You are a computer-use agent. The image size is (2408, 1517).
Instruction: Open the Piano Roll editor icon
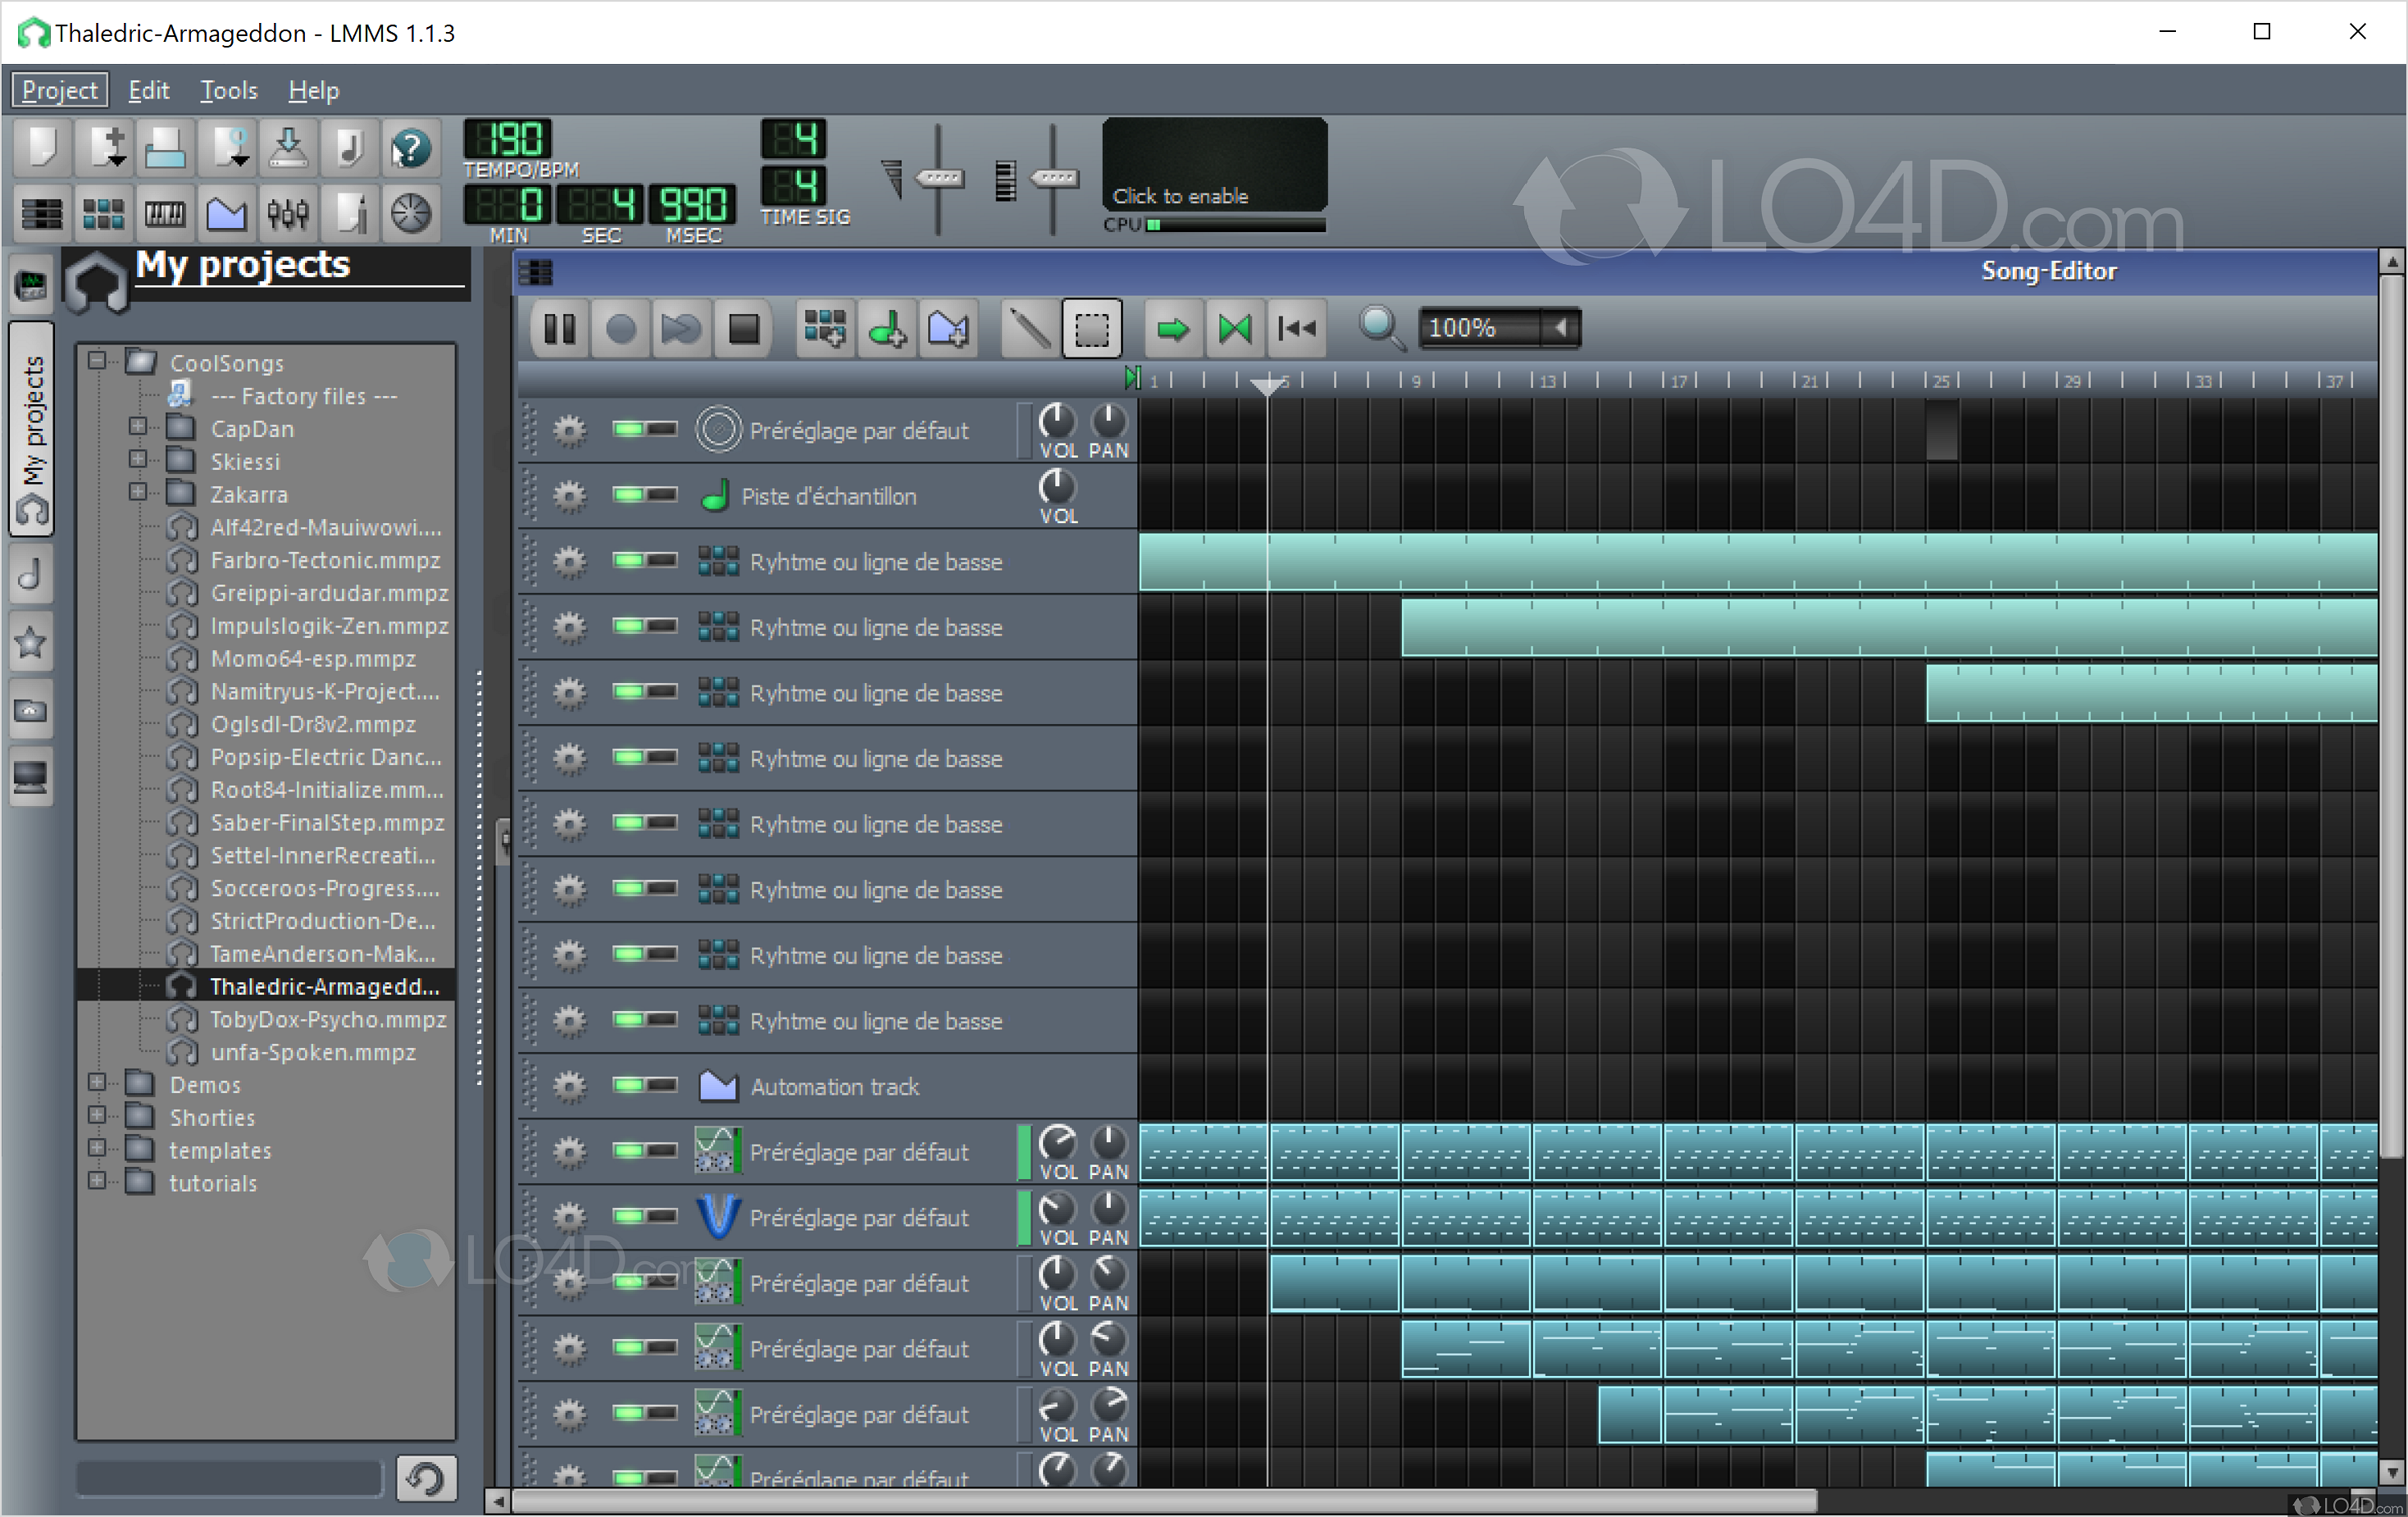click(165, 213)
